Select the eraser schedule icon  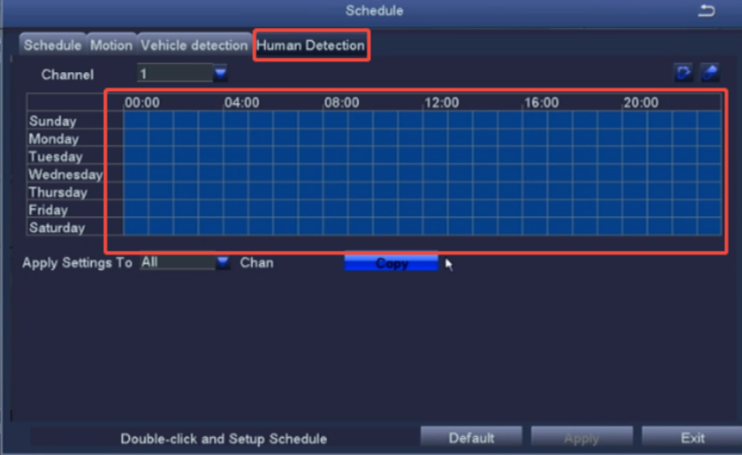click(x=709, y=73)
